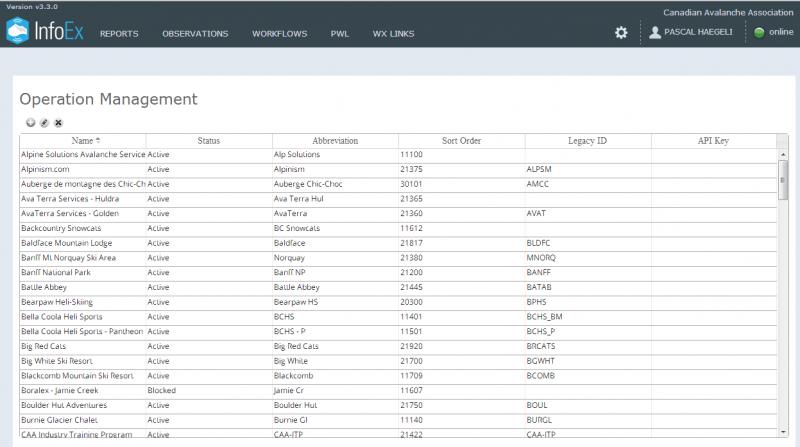Click legacy ID BGWHT
800x447 pixels.
click(x=540, y=361)
